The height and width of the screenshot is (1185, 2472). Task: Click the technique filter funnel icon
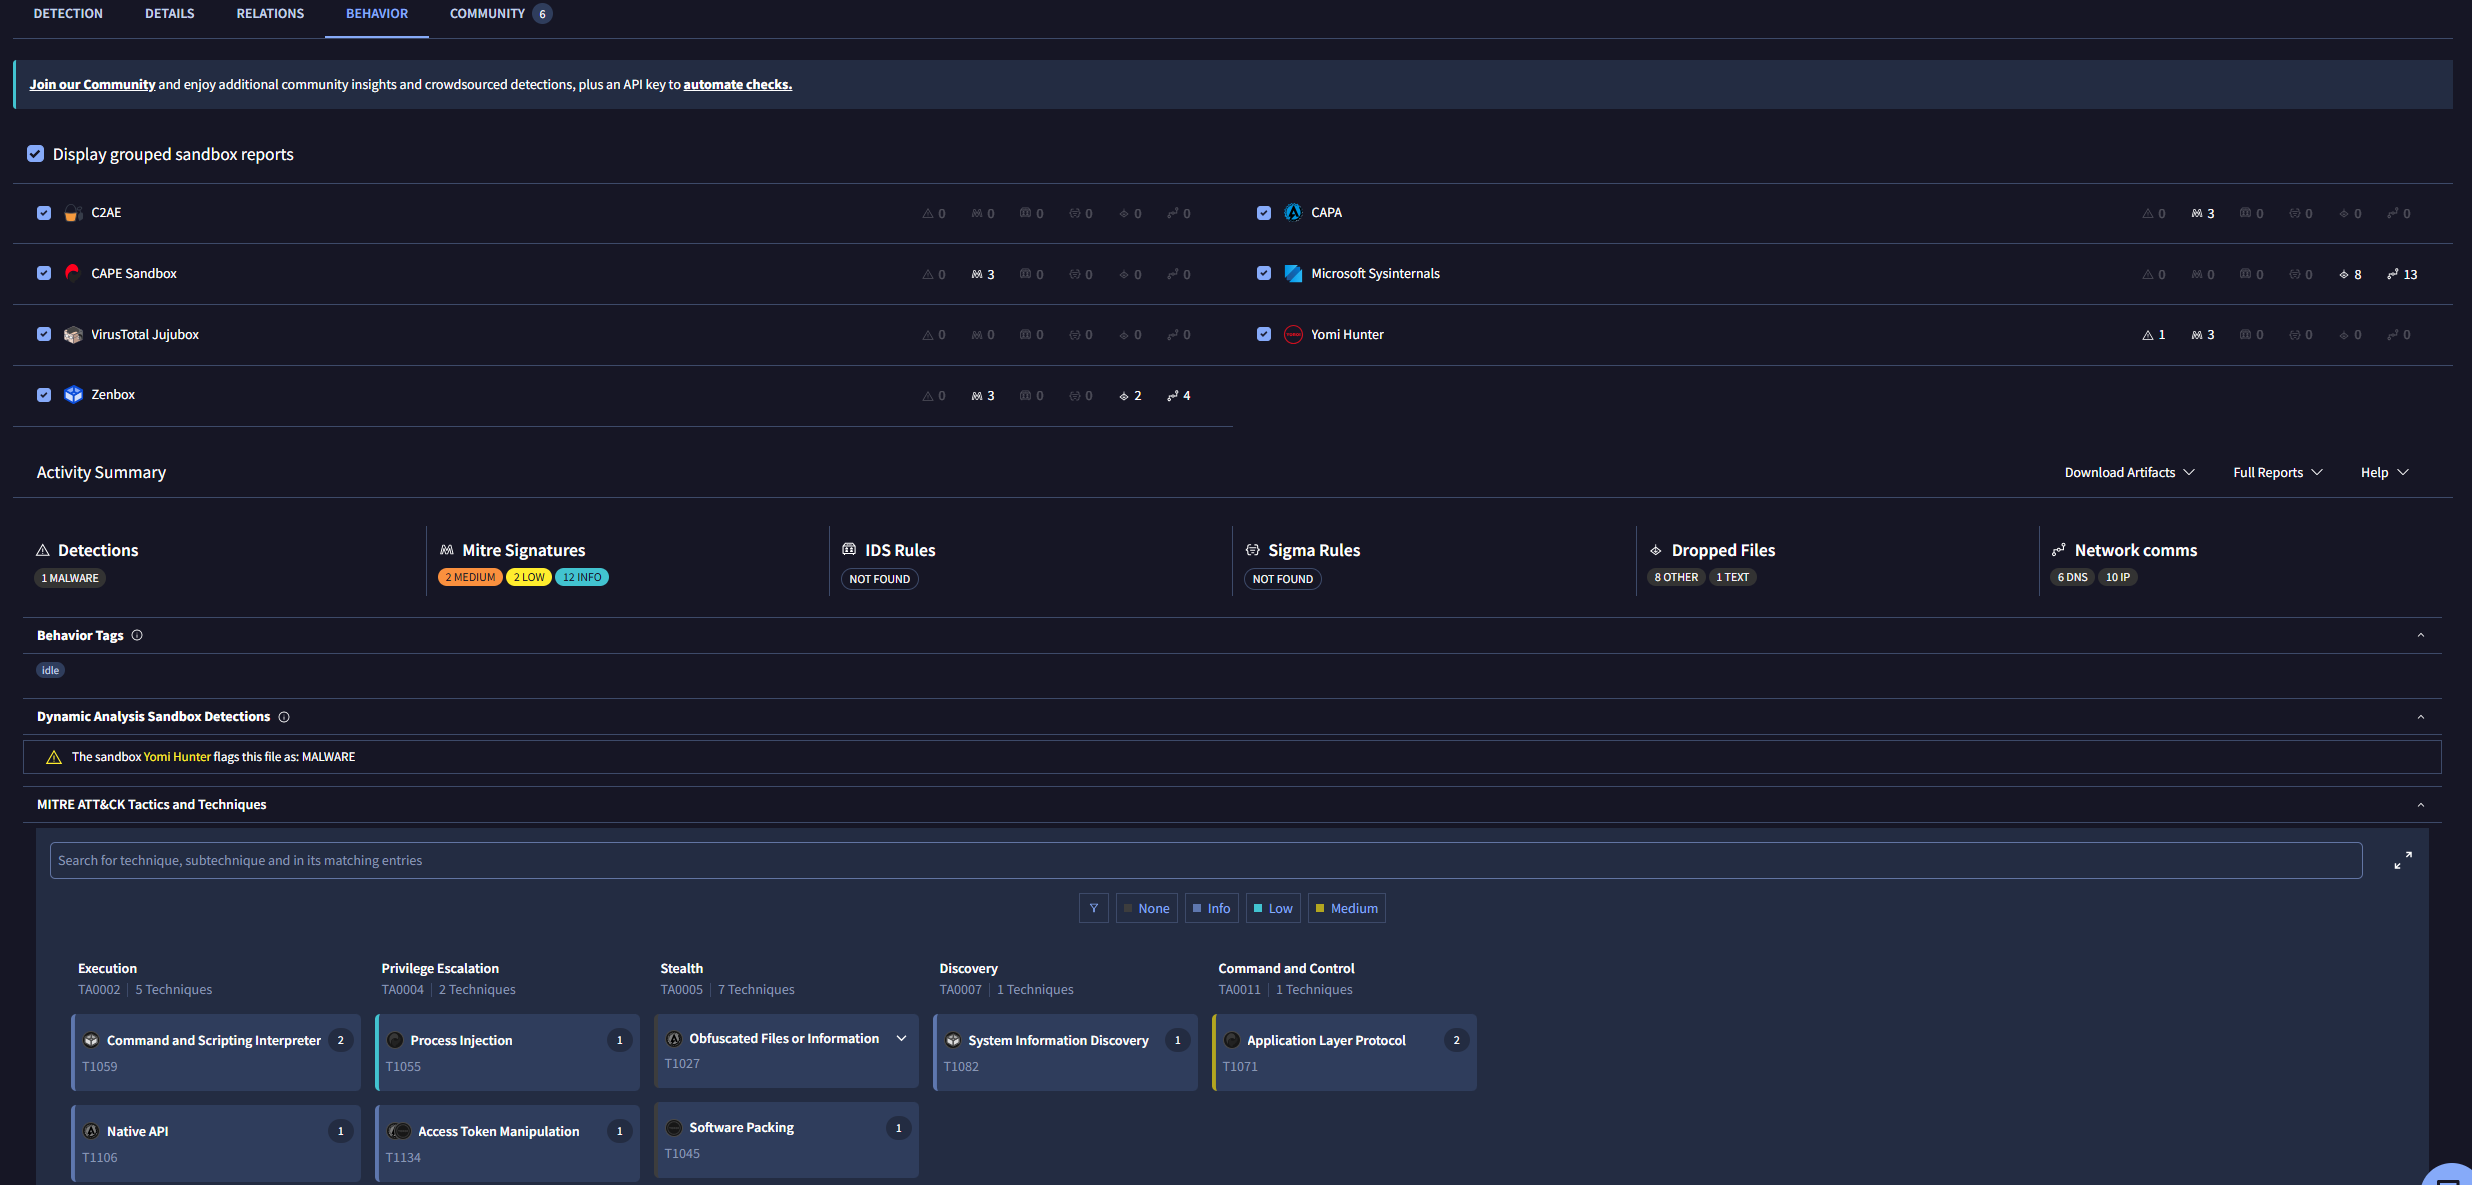point(1093,908)
